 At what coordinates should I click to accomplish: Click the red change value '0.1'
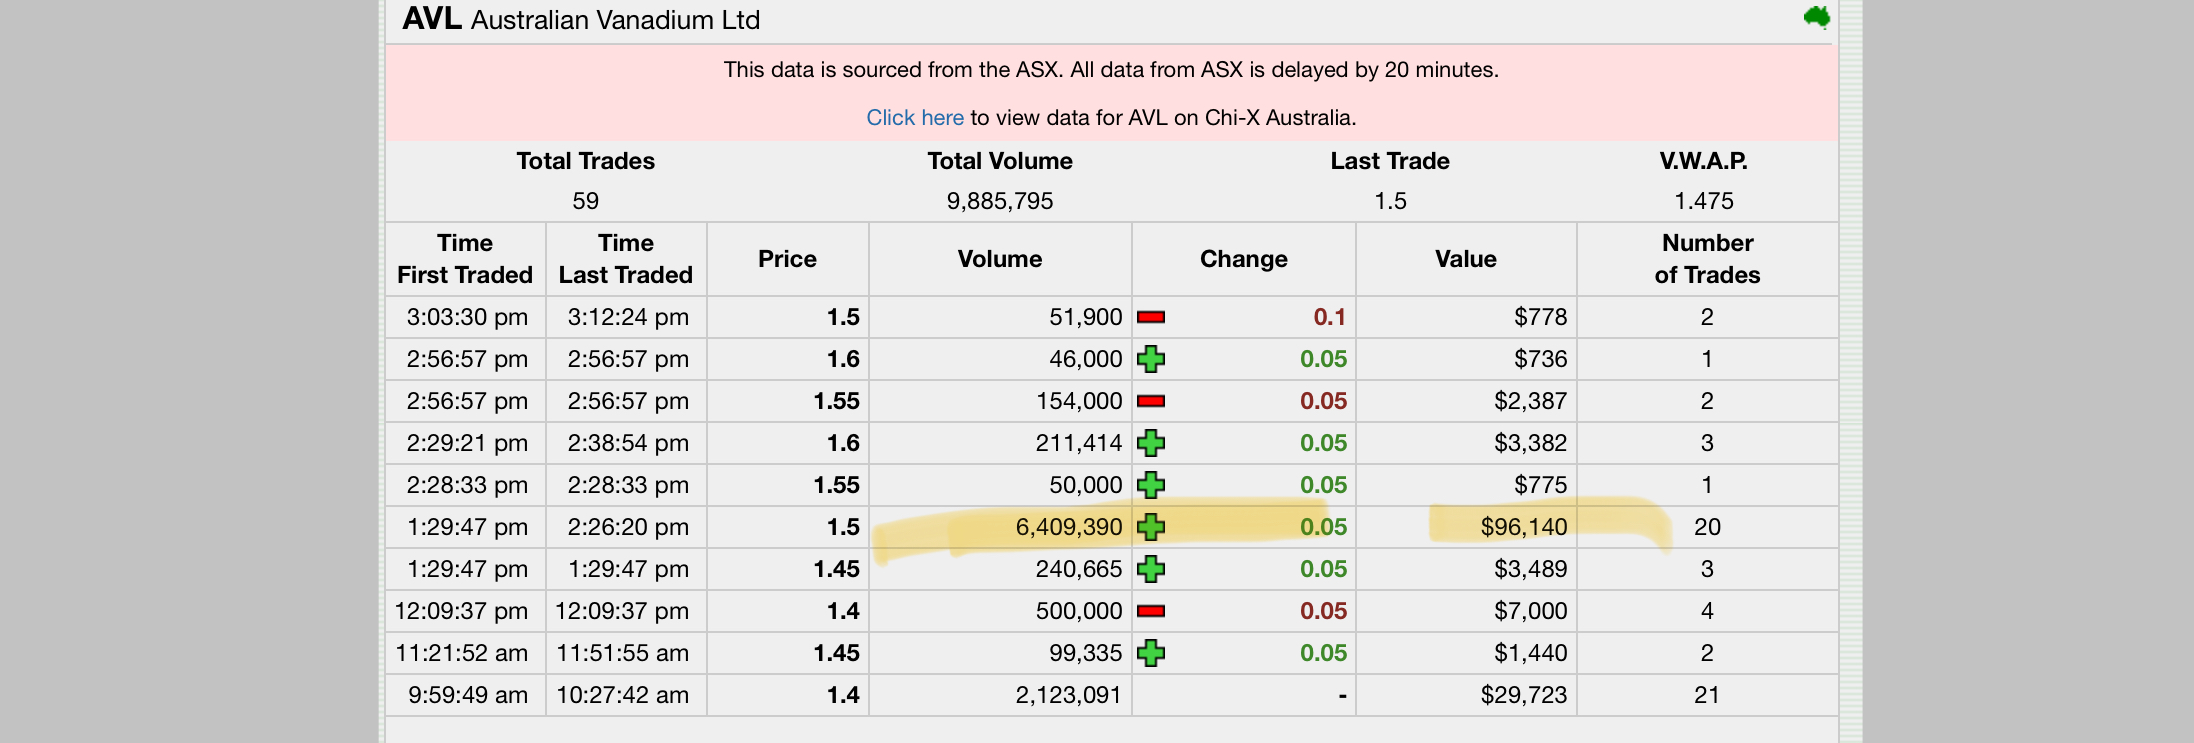coord(1330,317)
